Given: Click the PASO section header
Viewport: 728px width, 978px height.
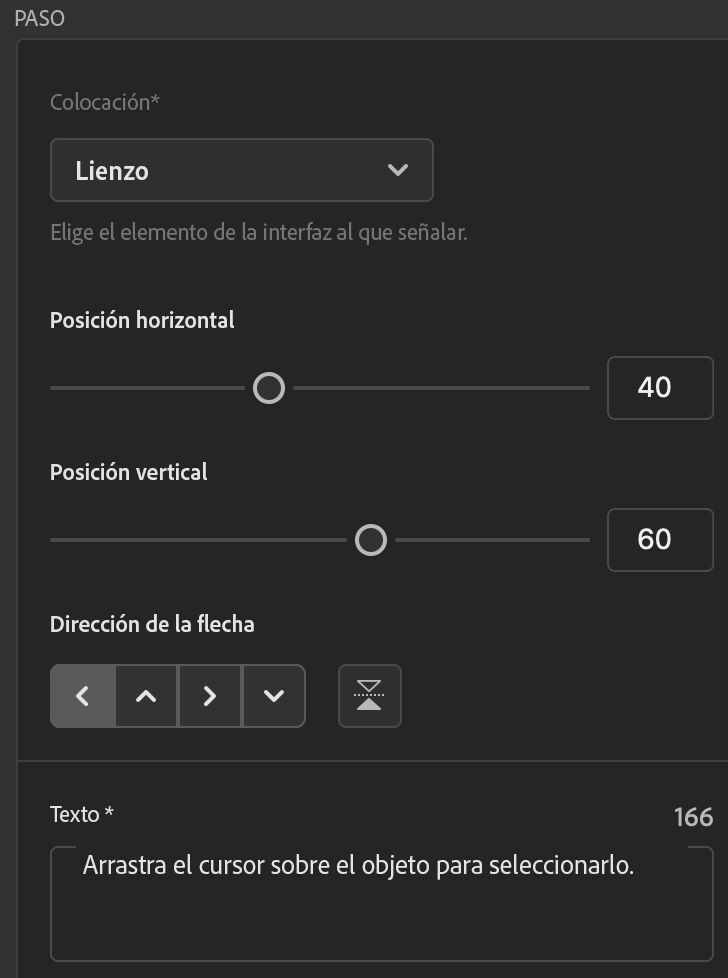Looking at the screenshot, I should coord(40,19).
